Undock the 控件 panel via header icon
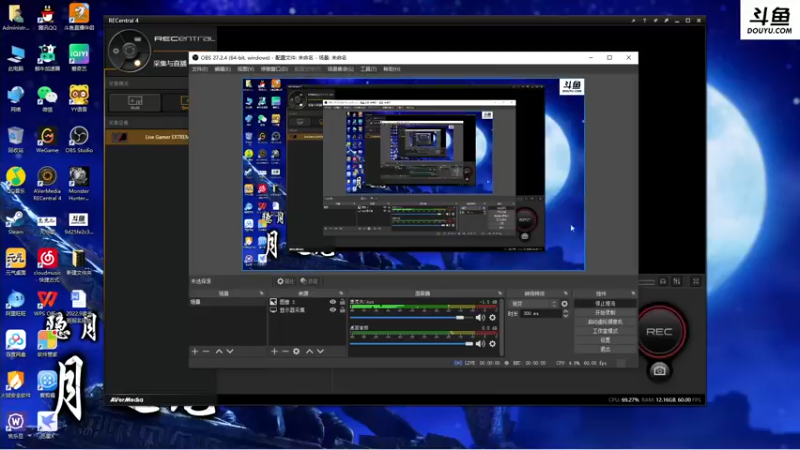The height and width of the screenshot is (450, 800). point(633,293)
